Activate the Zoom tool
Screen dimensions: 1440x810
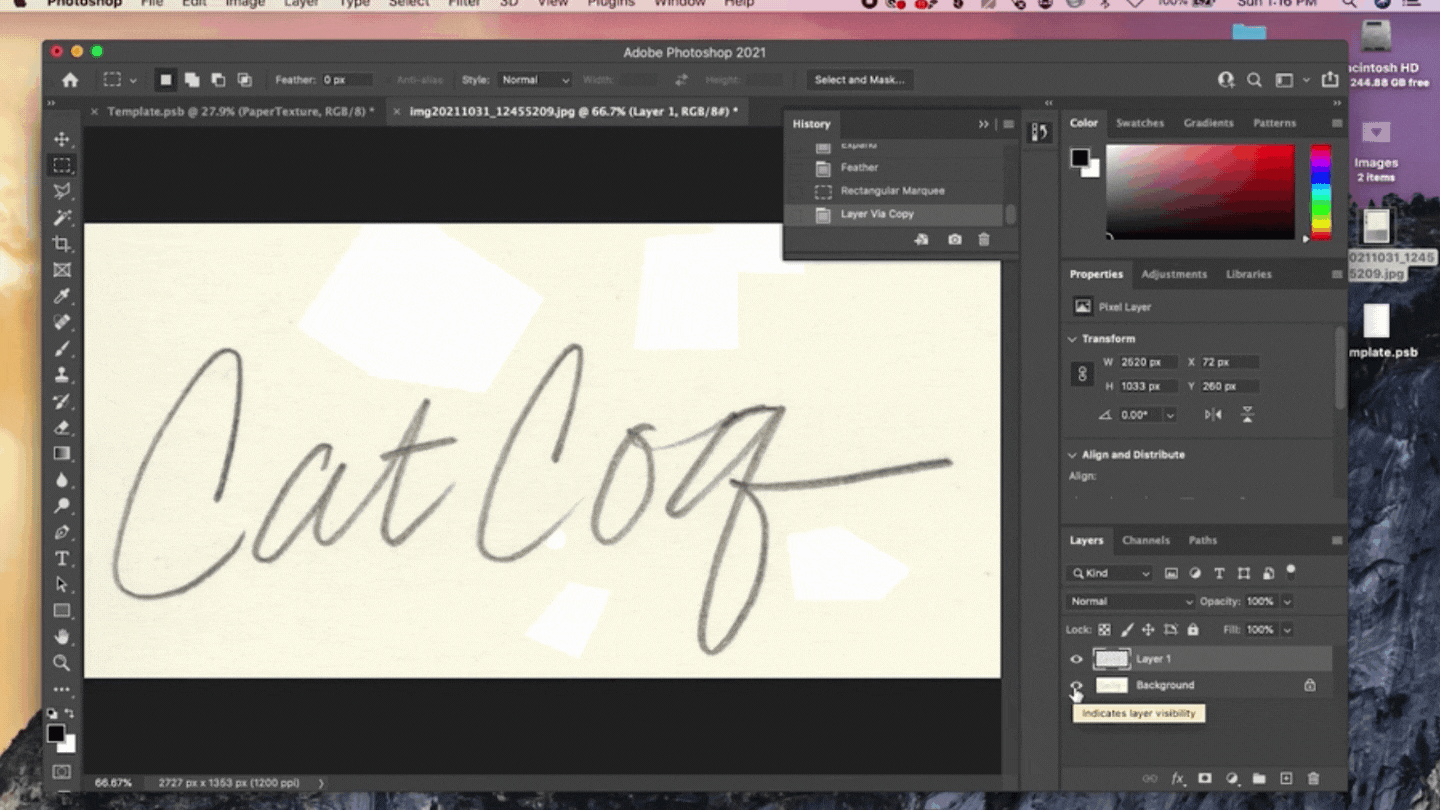coord(62,663)
